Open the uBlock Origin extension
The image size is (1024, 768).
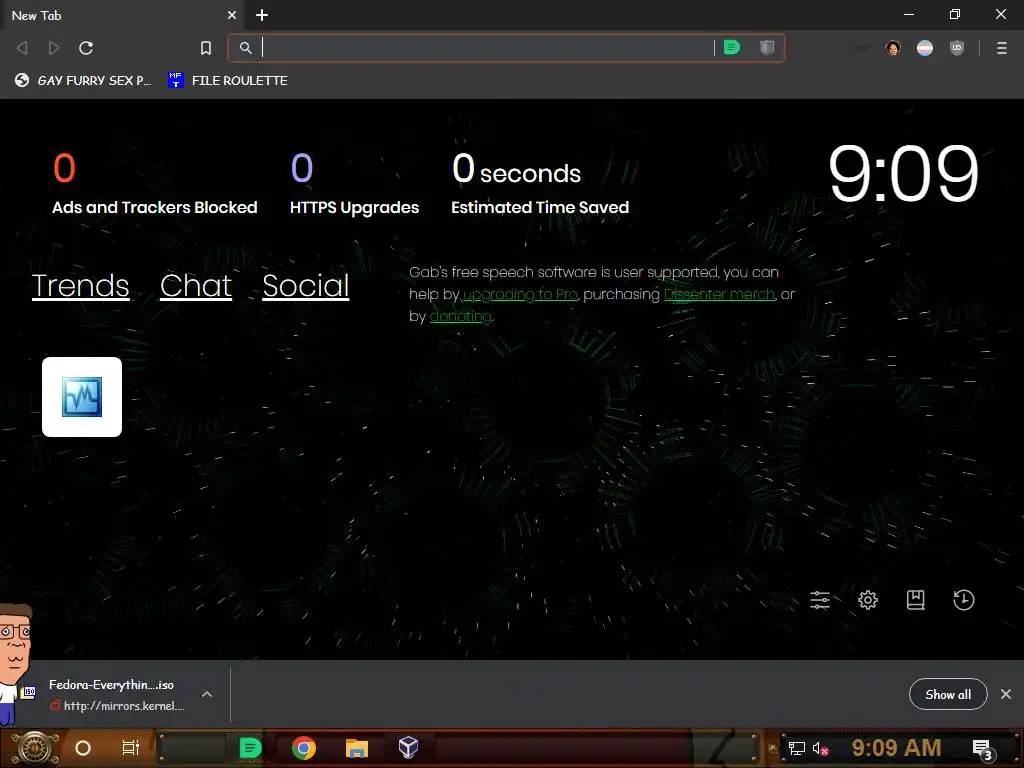pos(957,48)
